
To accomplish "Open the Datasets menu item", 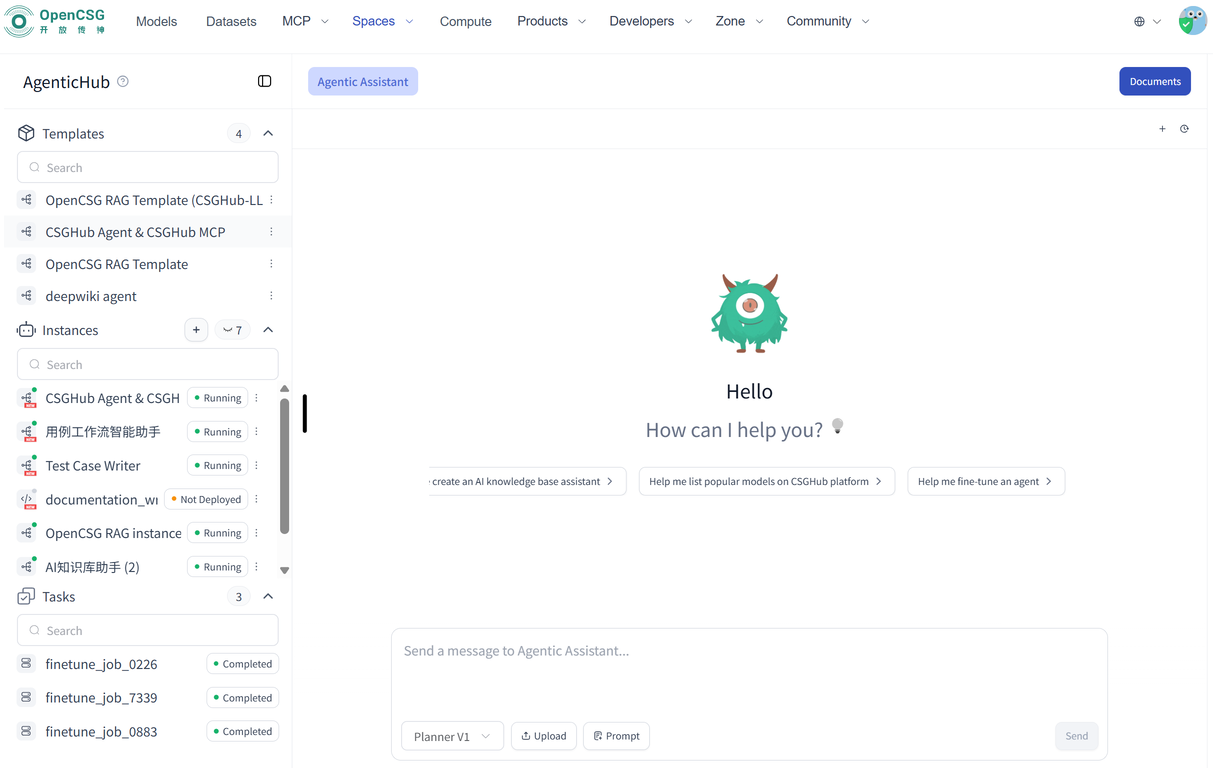I will (x=231, y=21).
